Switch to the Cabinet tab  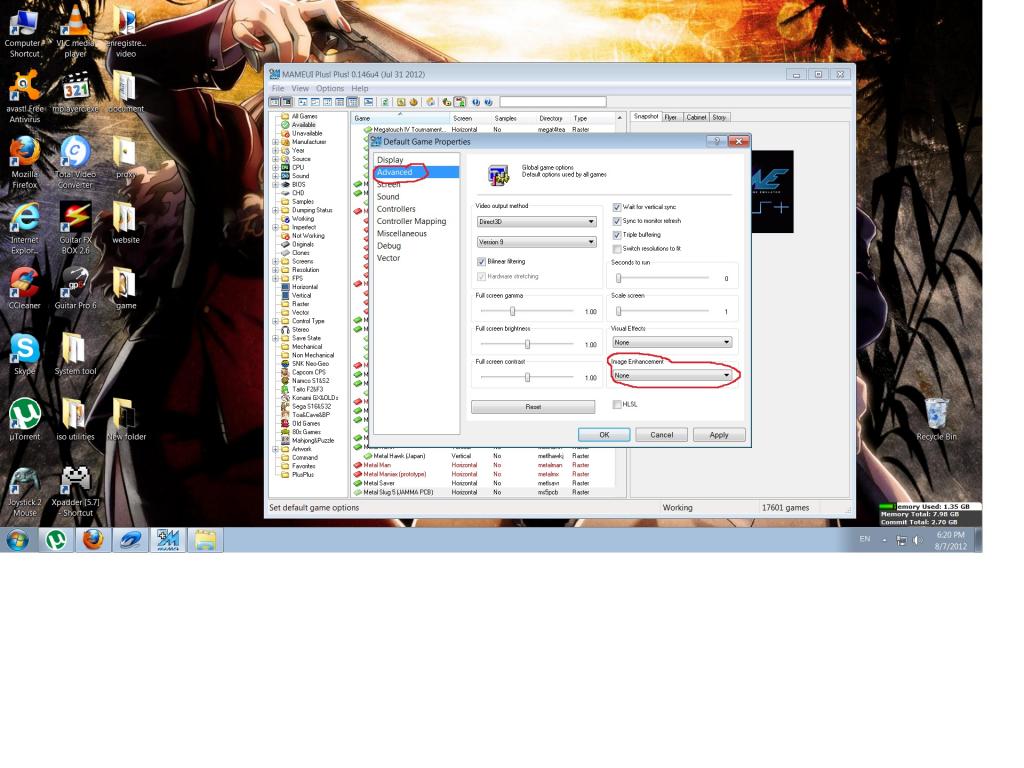pyautogui.click(x=696, y=118)
